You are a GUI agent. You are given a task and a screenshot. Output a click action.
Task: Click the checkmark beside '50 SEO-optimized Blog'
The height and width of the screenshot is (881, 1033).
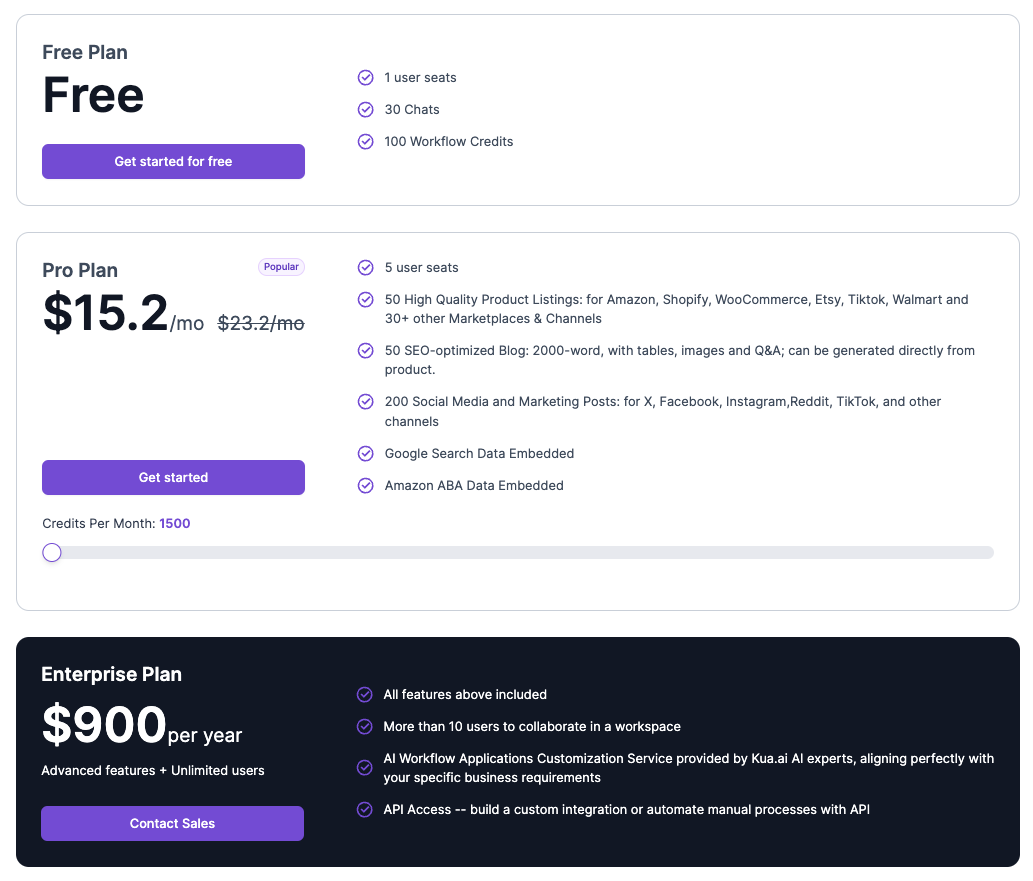coord(366,351)
